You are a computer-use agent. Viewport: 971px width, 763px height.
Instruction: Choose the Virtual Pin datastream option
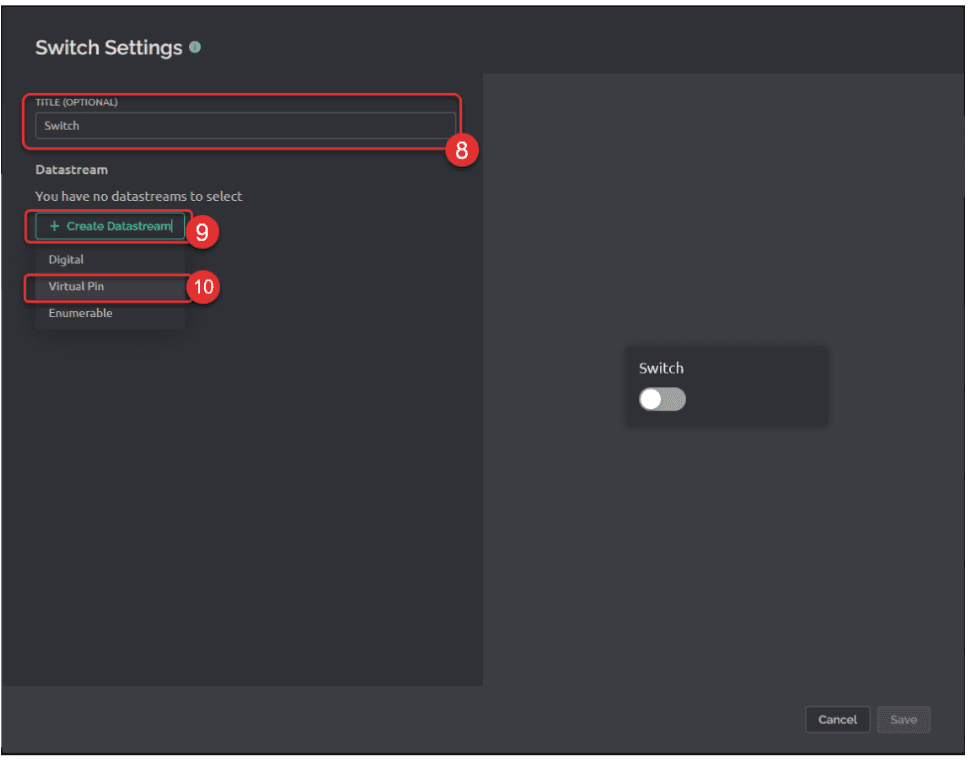click(76, 287)
